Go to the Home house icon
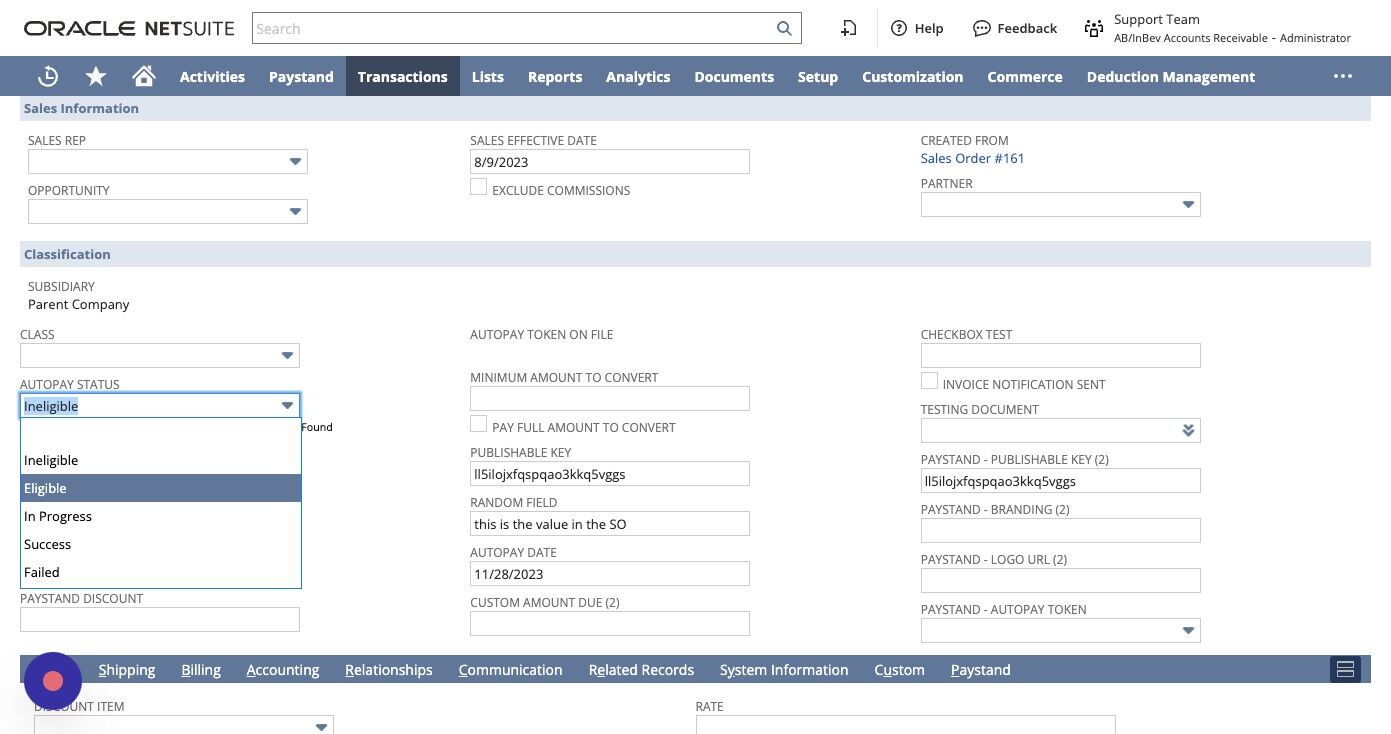The image size is (1391, 734). 144,76
